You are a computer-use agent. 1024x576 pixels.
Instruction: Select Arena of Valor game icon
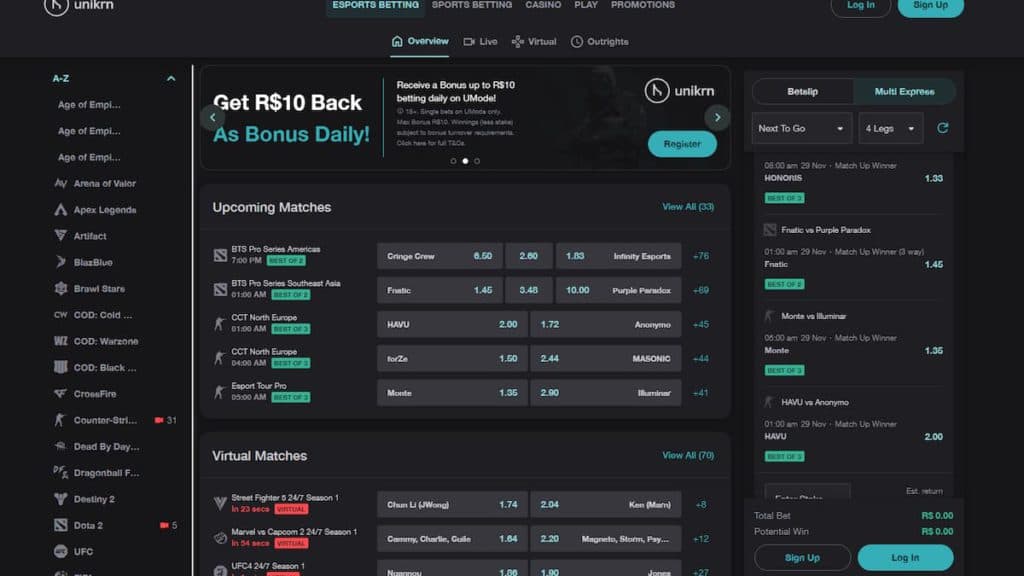[61, 184]
